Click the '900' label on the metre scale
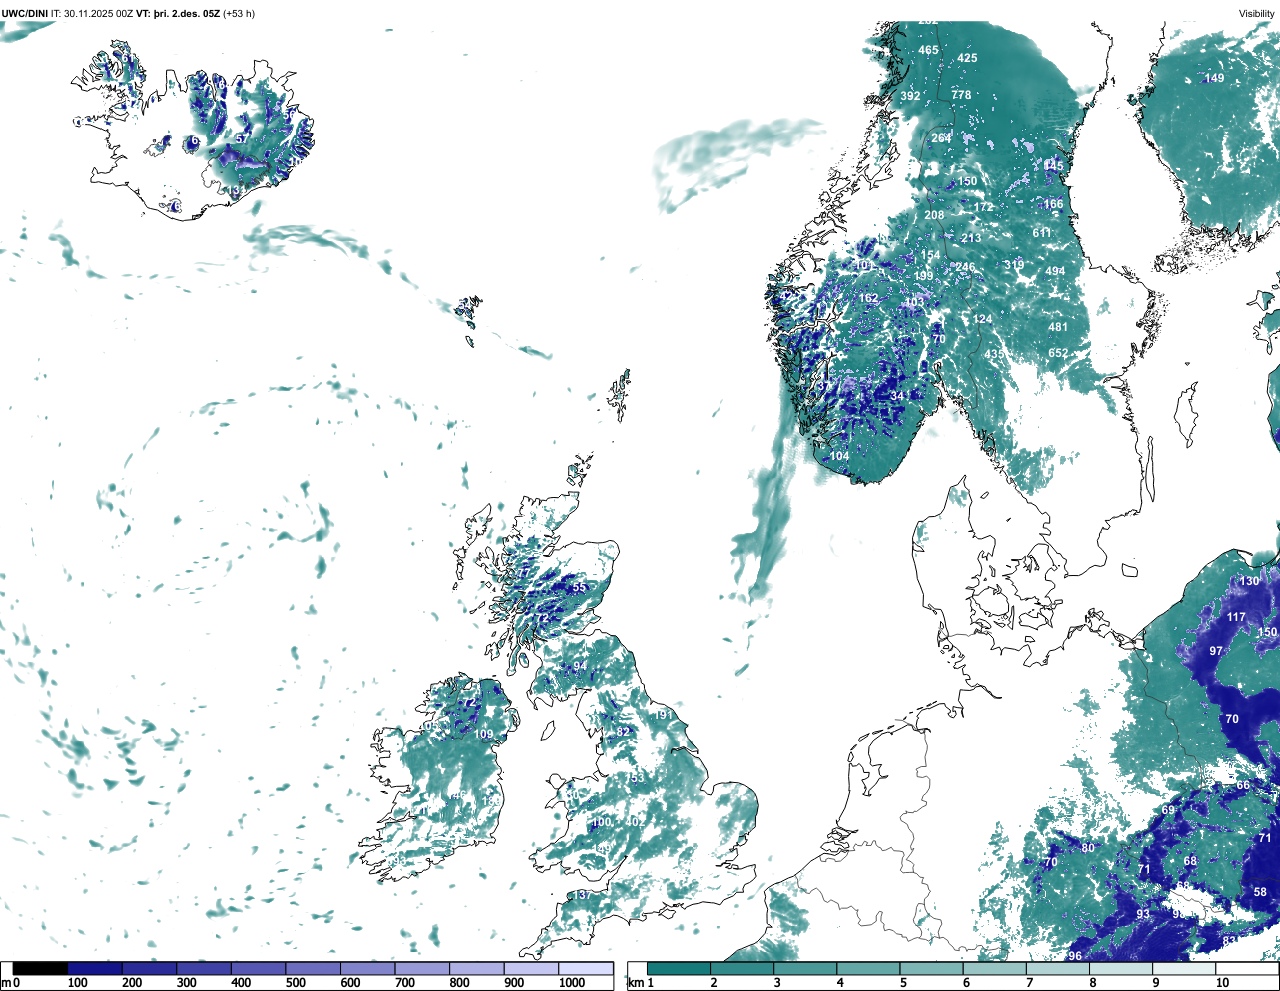The width and height of the screenshot is (1280, 991). pyautogui.click(x=514, y=983)
